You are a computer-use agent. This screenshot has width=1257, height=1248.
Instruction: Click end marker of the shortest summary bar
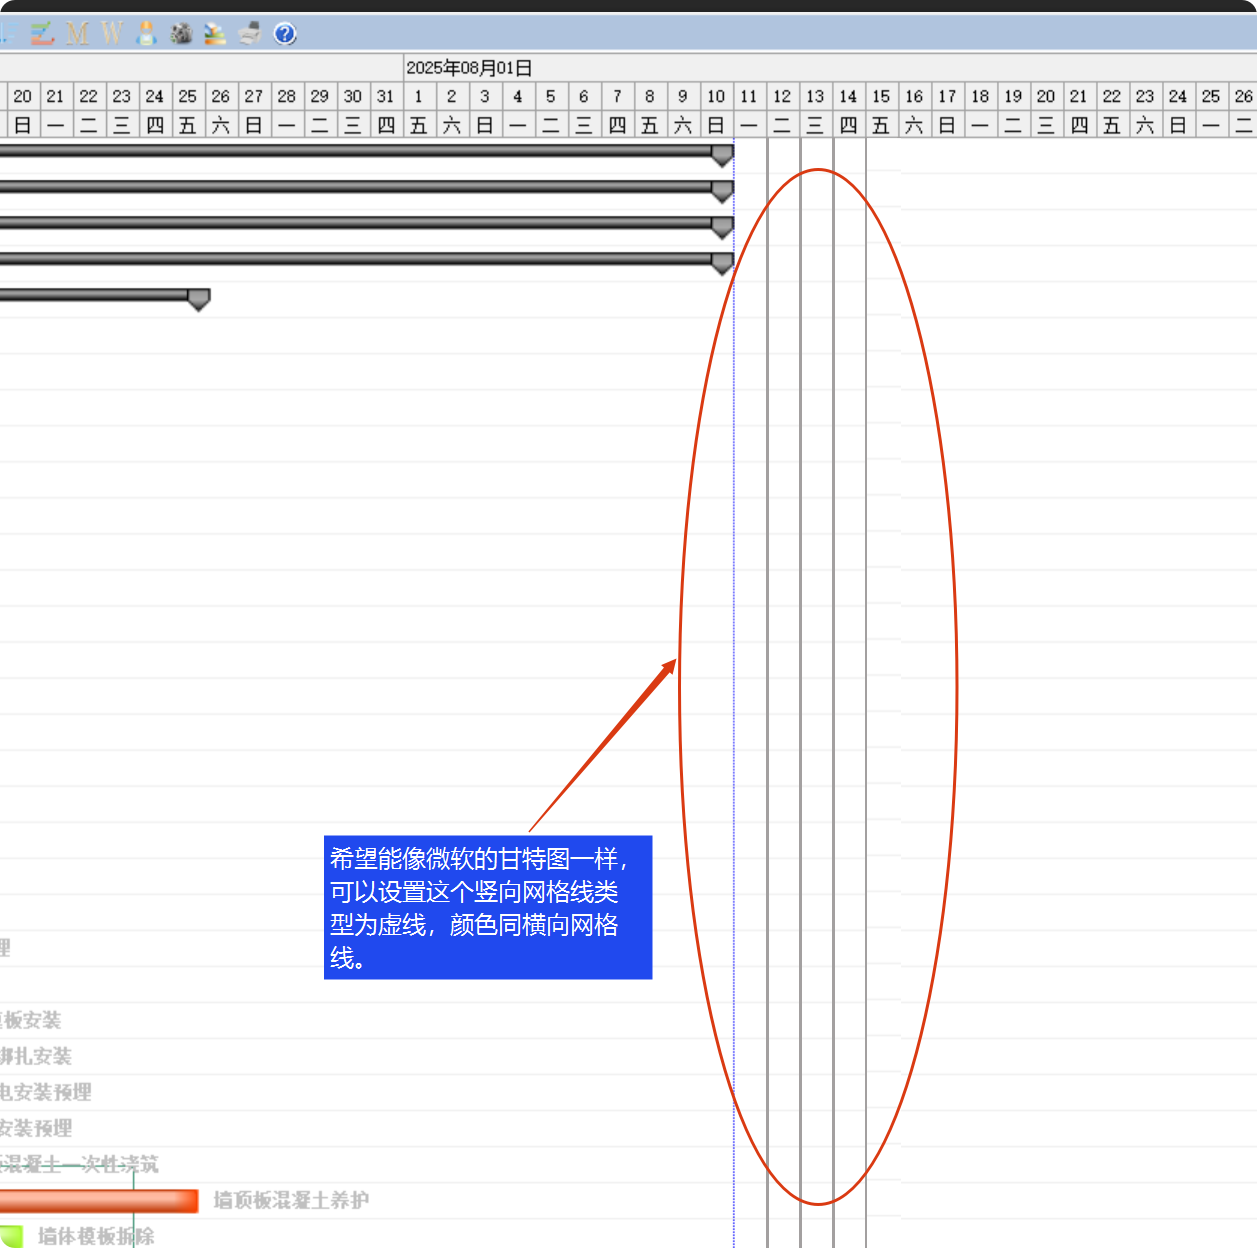(199, 299)
